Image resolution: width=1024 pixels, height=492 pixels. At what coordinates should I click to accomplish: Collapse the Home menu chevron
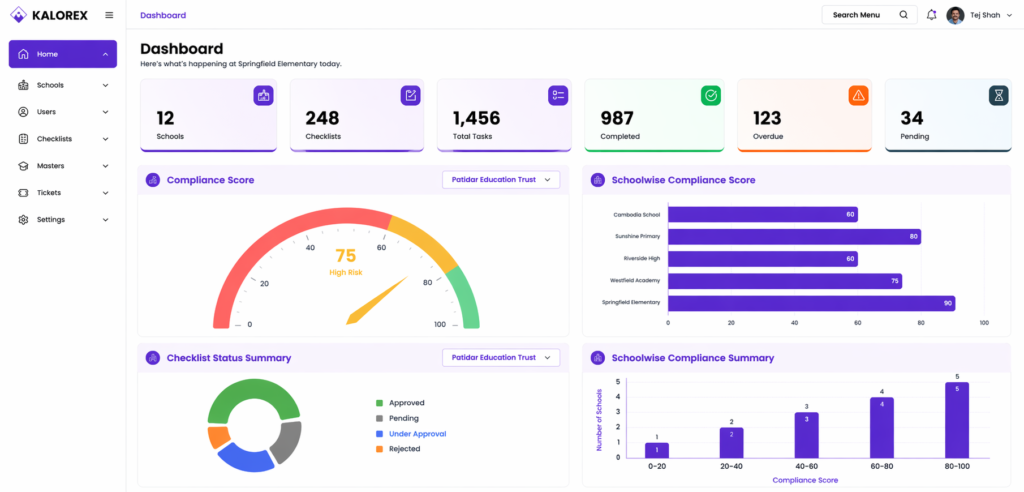pyautogui.click(x=105, y=54)
